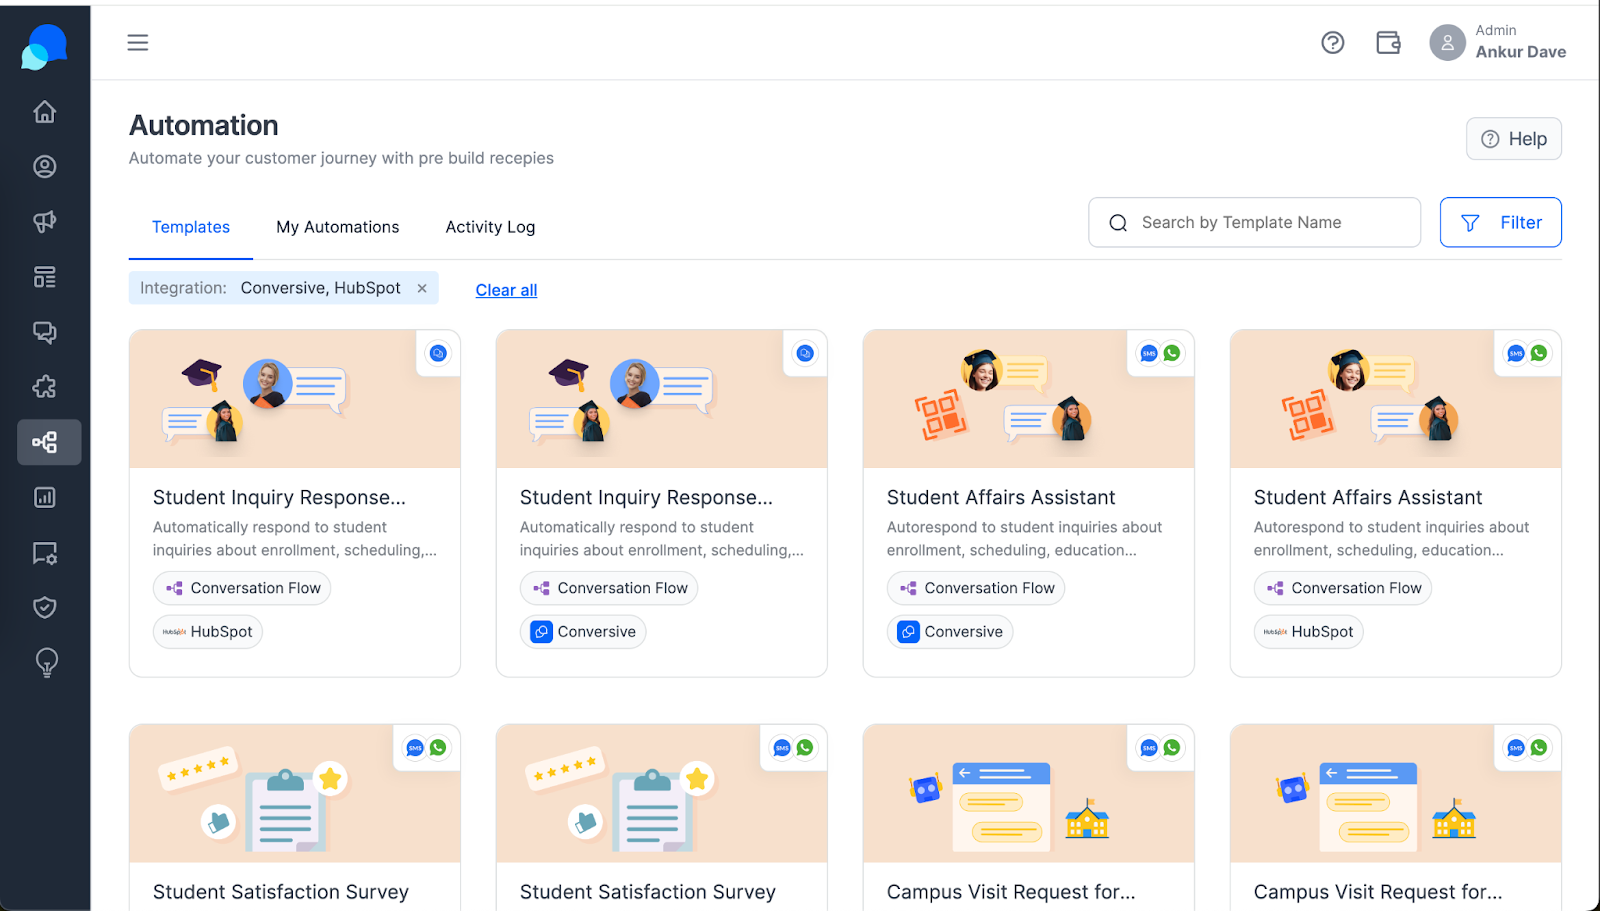The width and height of the screenshot is (1600, 911).
Task: Open the hamburger menu icon
Action: [138, 42]
